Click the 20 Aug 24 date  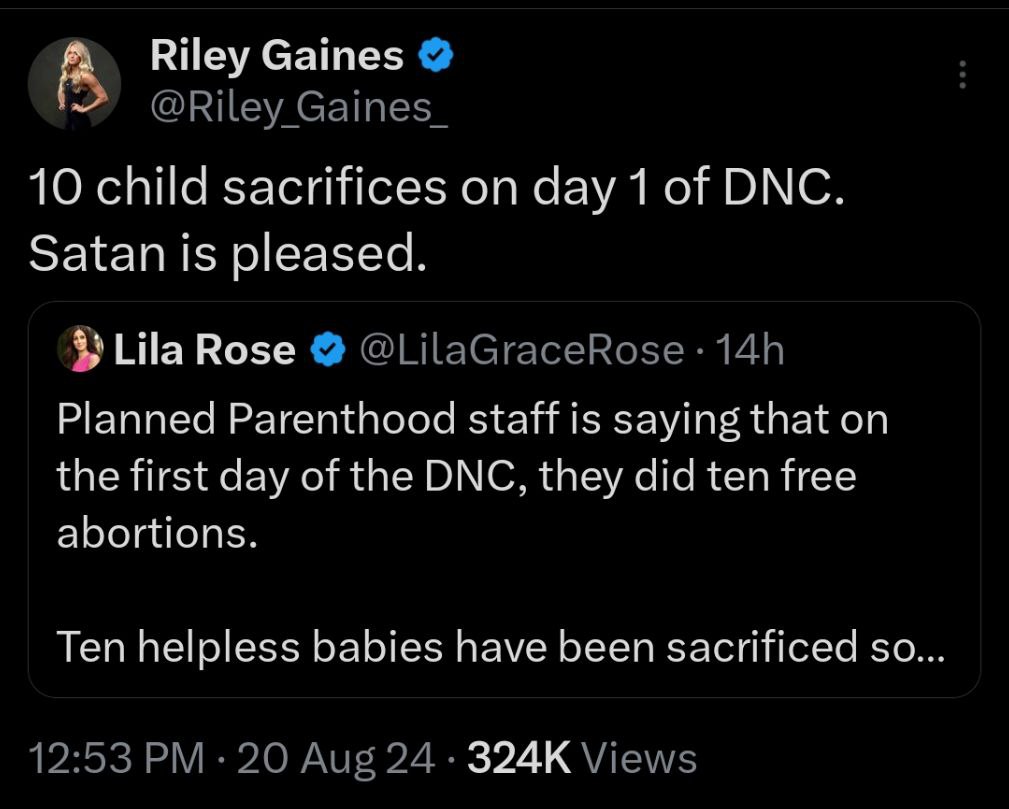pyautogui.click(x=336, y=758)
